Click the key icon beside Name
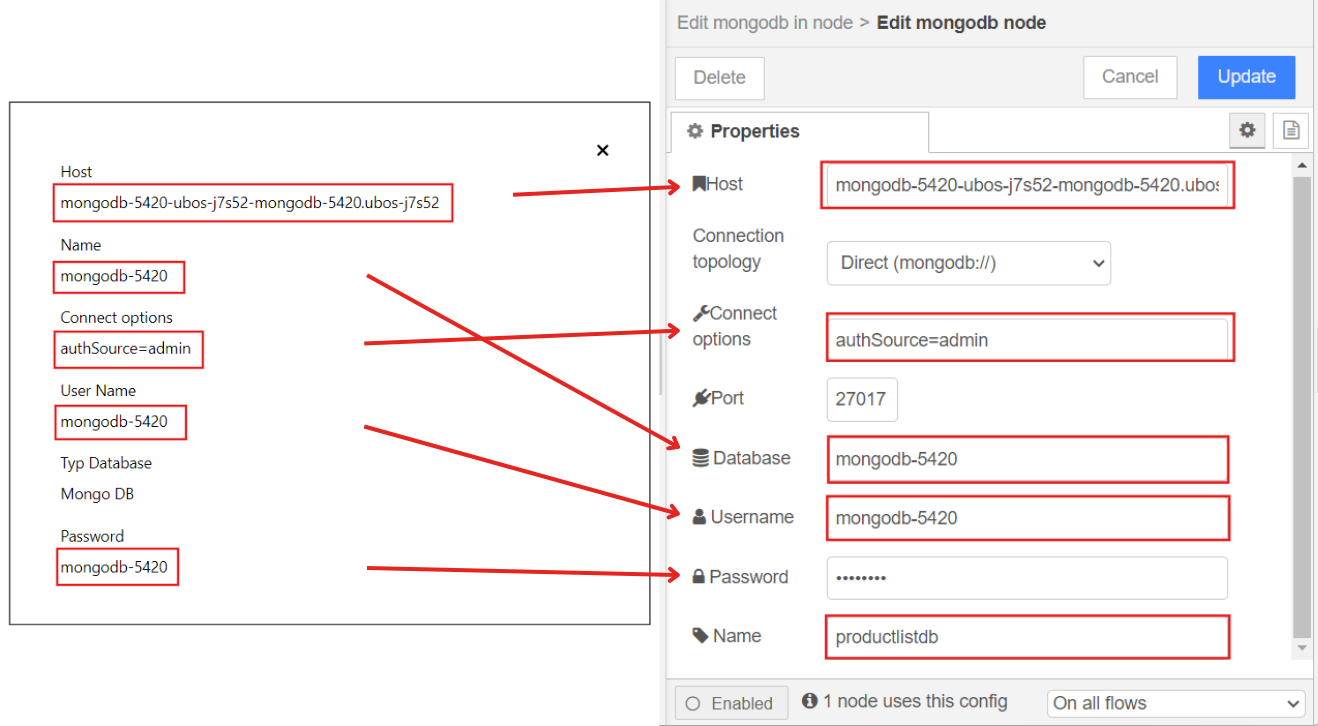The image size is (1318, 726). click(x=699, y=635)
